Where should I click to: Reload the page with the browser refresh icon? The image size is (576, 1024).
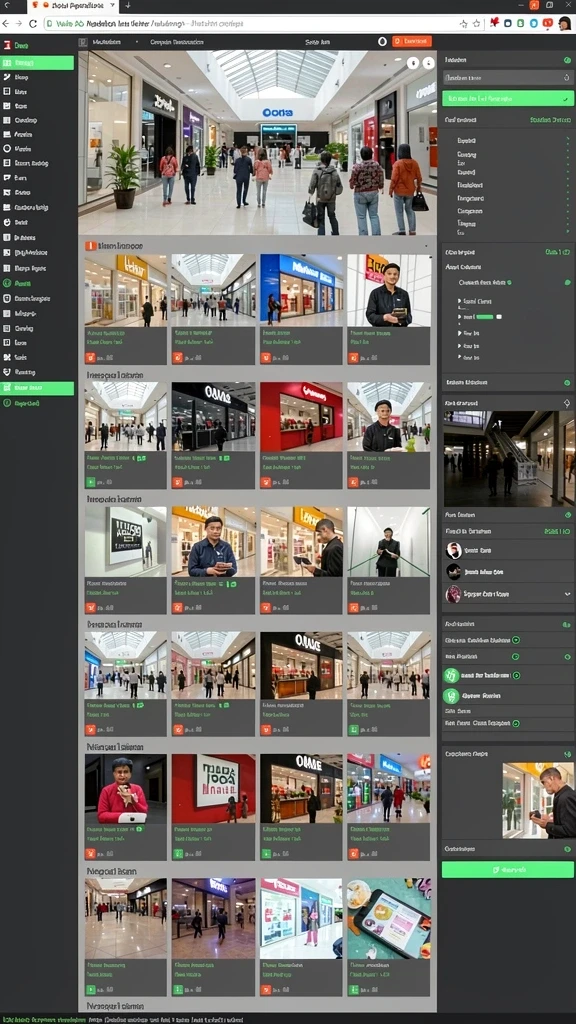(33, 23)
